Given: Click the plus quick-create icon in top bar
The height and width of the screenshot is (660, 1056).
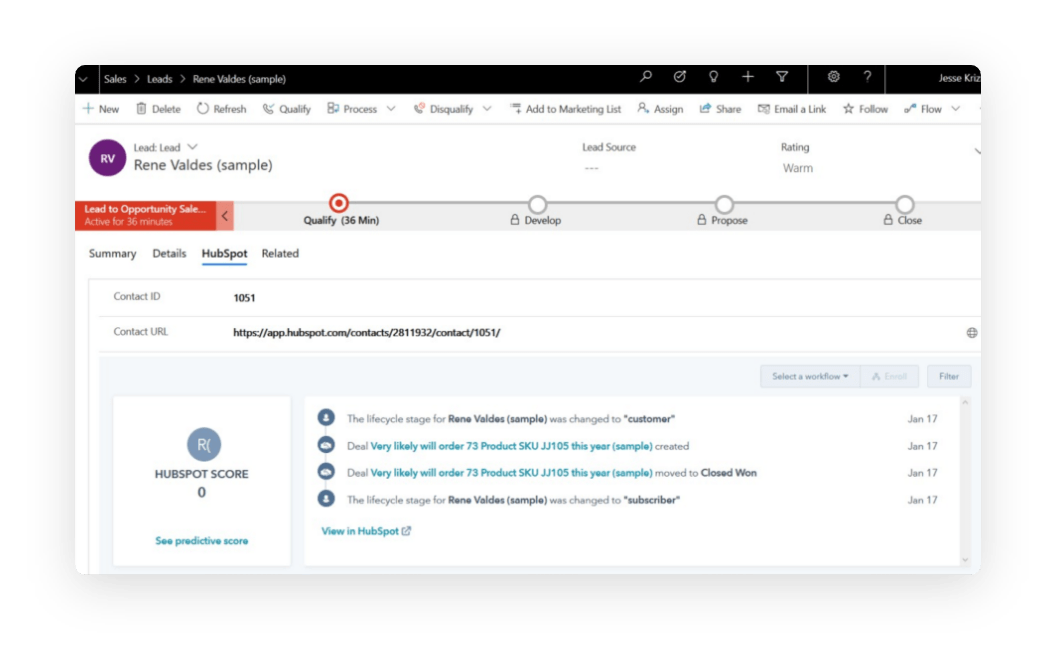Looking at the screenshot, I should (x=748, y=77).
